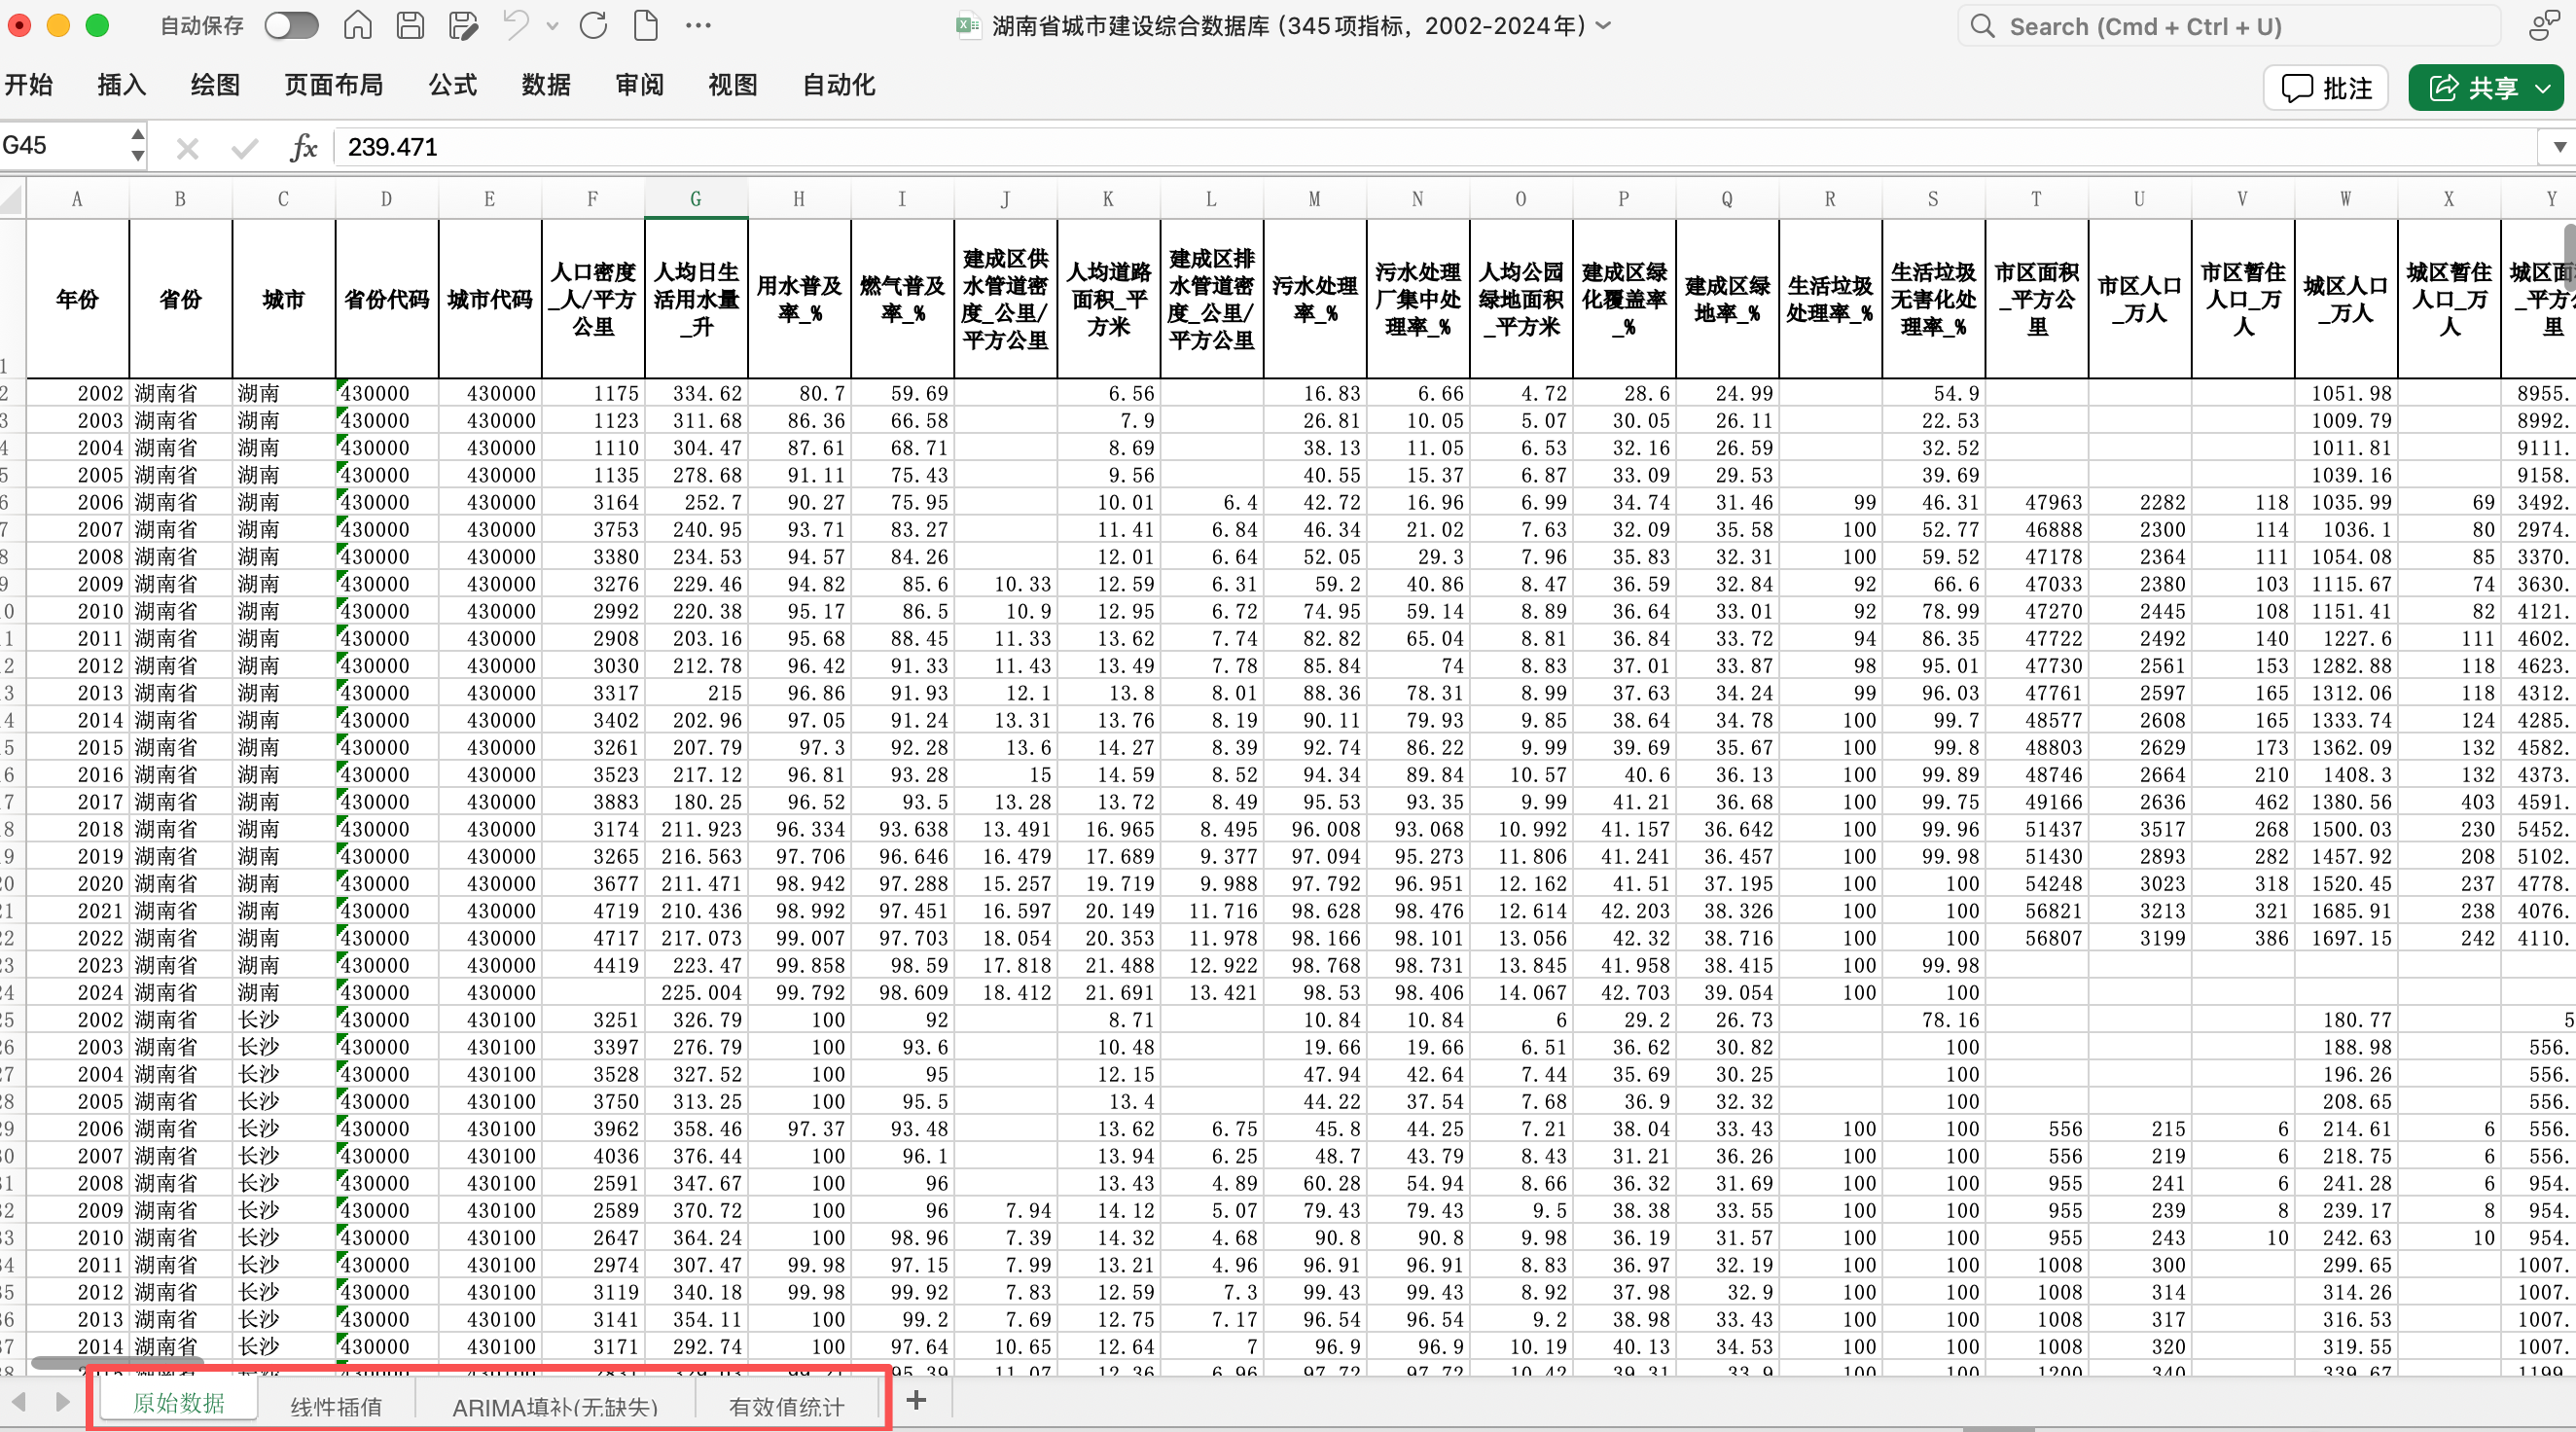This screenshot has height=1432, width=2576.
Task: Click the Home icon in title bar
Action: pyautogui.click(x=357, y=26)
